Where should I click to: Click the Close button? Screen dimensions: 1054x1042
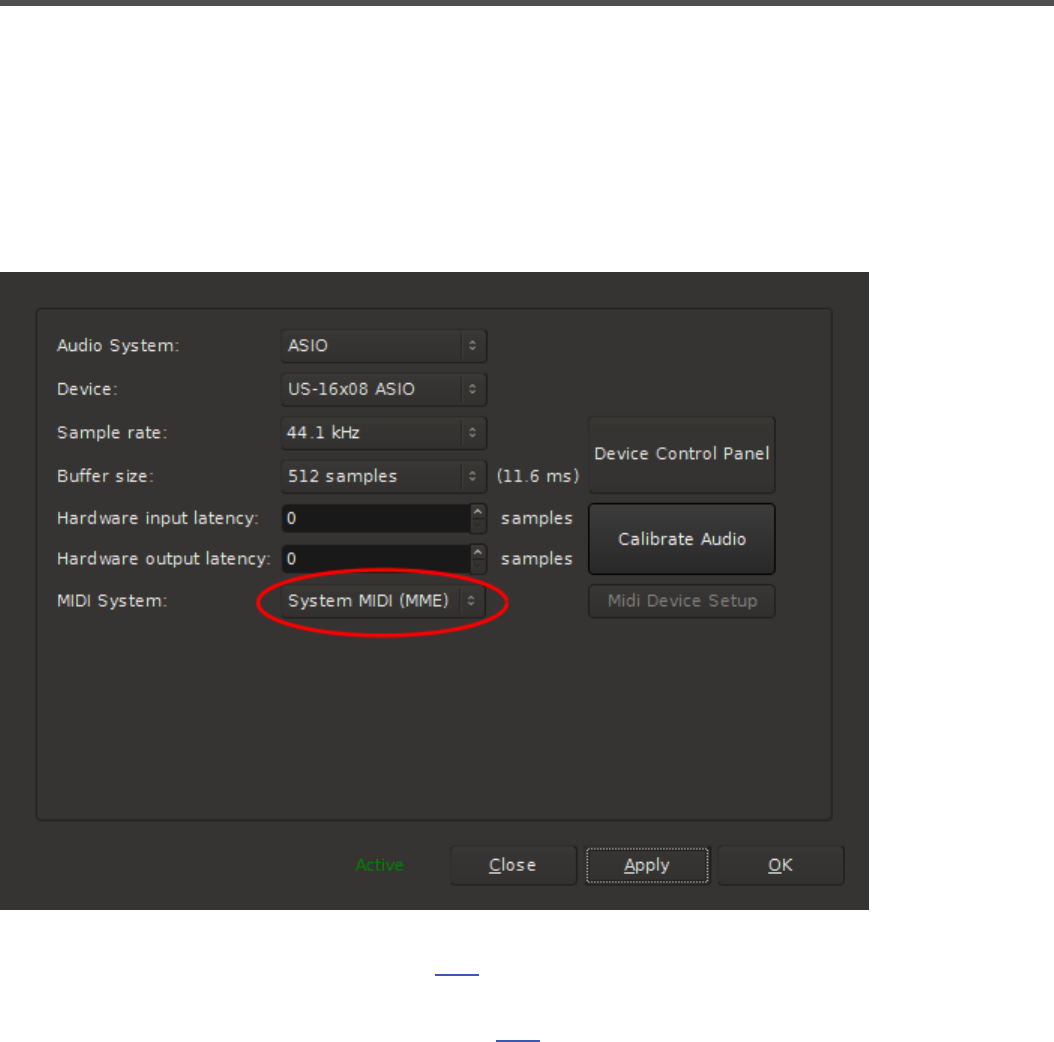tap(513, 865)
